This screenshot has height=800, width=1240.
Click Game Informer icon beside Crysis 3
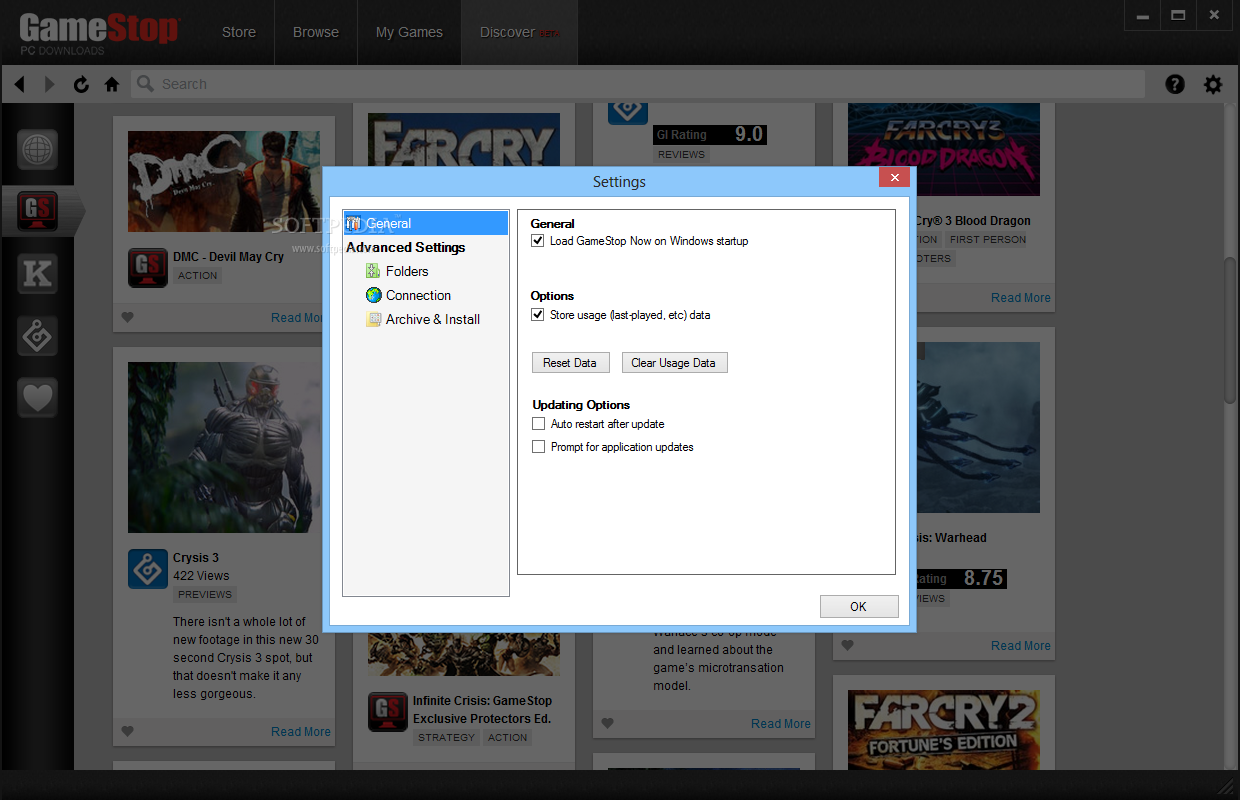tap(148, 569)
